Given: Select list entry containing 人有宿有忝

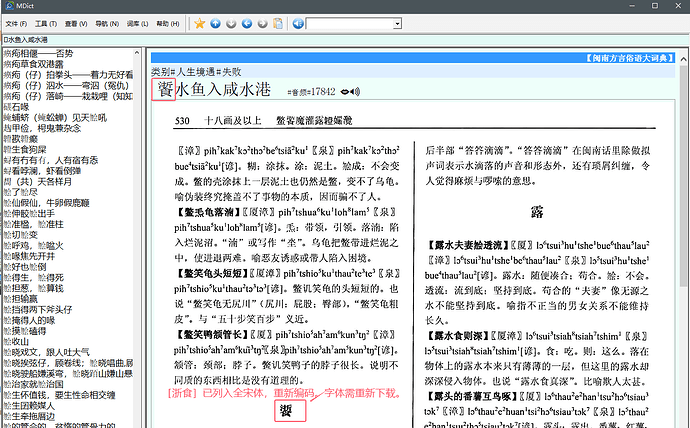Looking at the screenshot, I should pos(51,160).
